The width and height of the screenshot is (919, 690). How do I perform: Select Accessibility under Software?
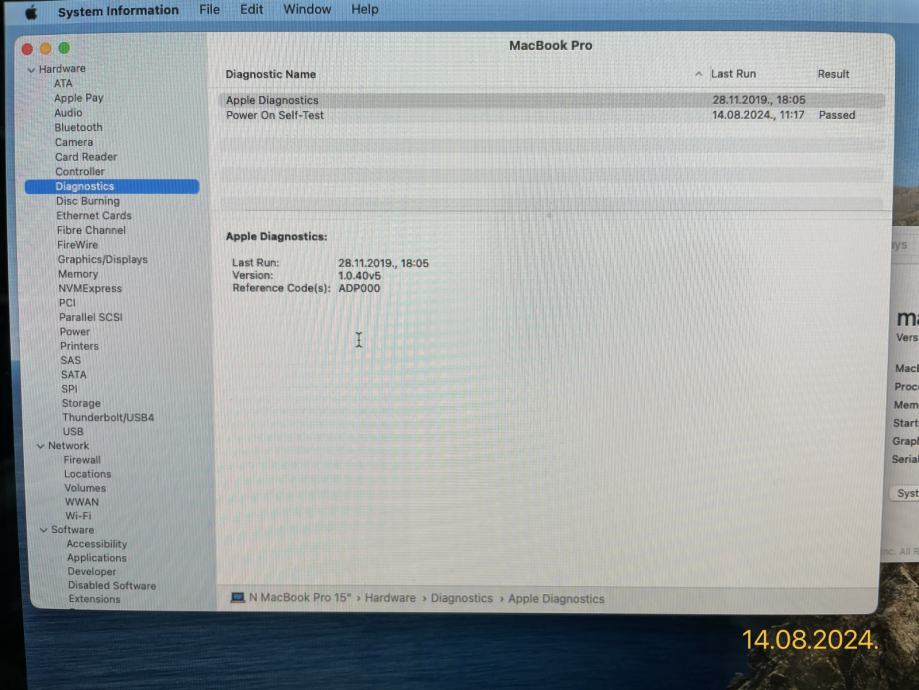pyautogui.click(x=97, y=544)
